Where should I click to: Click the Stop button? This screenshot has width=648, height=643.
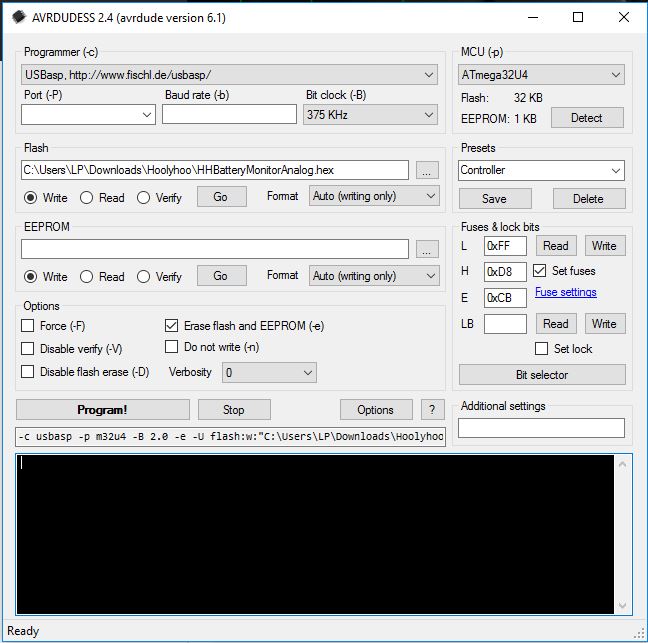tap(234, 410)
